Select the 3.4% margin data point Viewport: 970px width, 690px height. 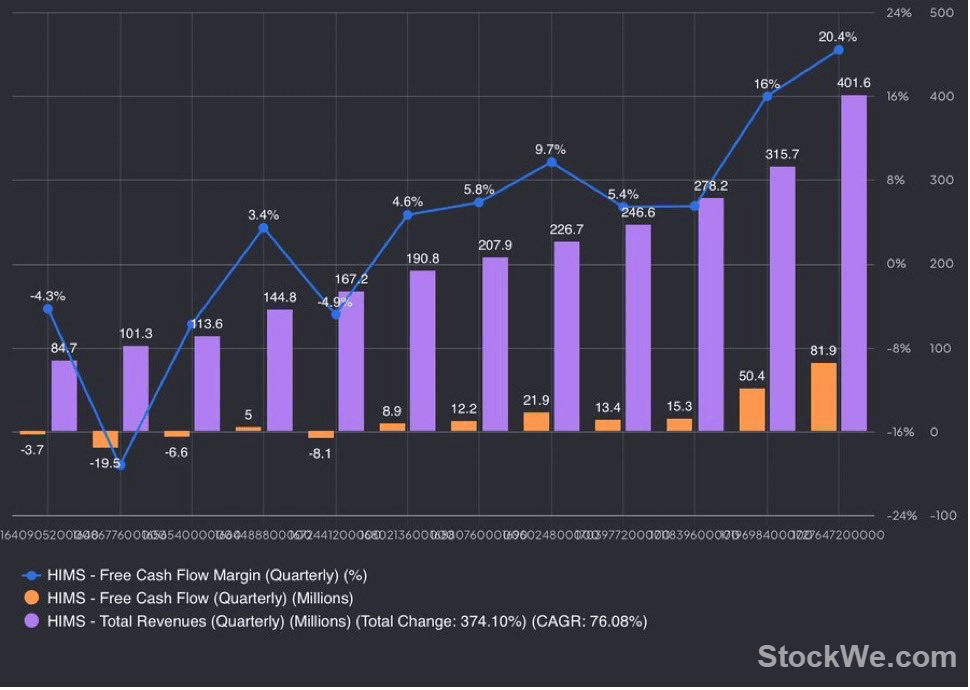(x=264, y=228)
